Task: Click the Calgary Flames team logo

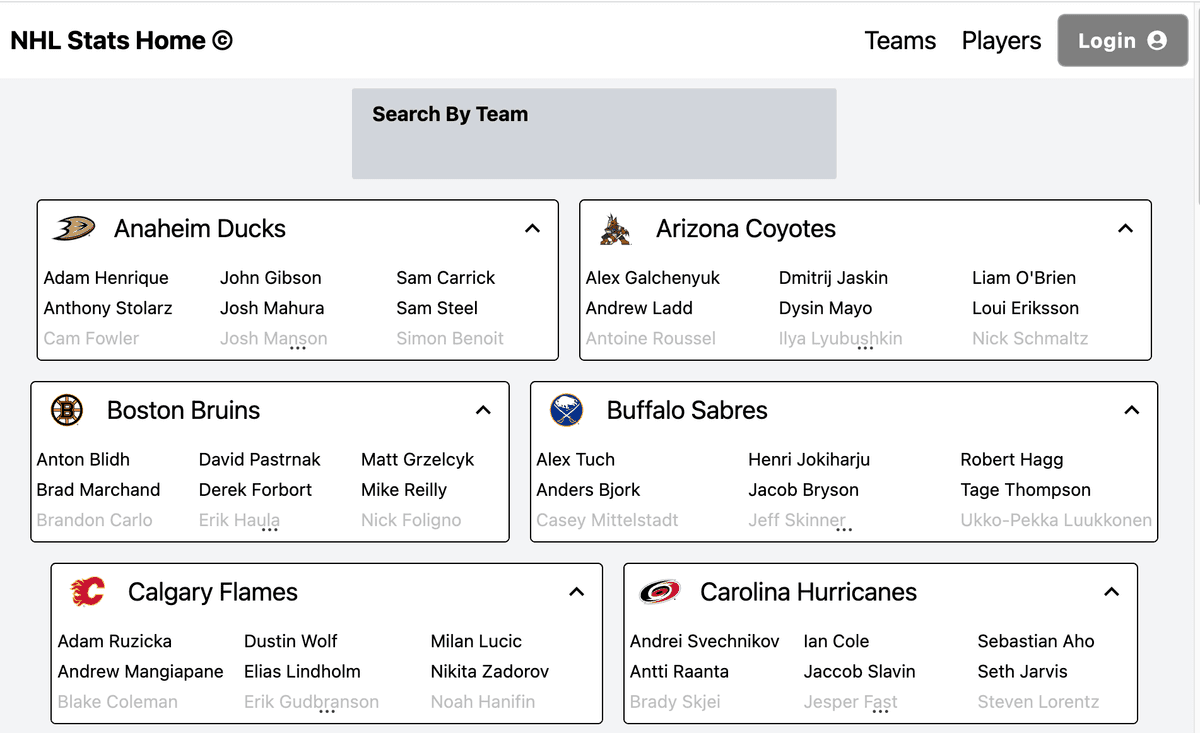Action: click(88, 592)
